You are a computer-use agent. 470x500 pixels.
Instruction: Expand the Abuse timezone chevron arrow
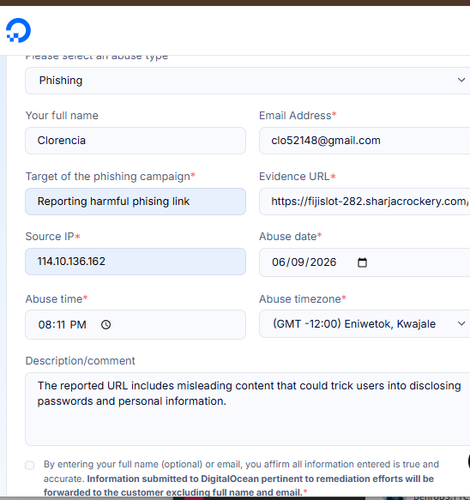click(x=461, y=324)
